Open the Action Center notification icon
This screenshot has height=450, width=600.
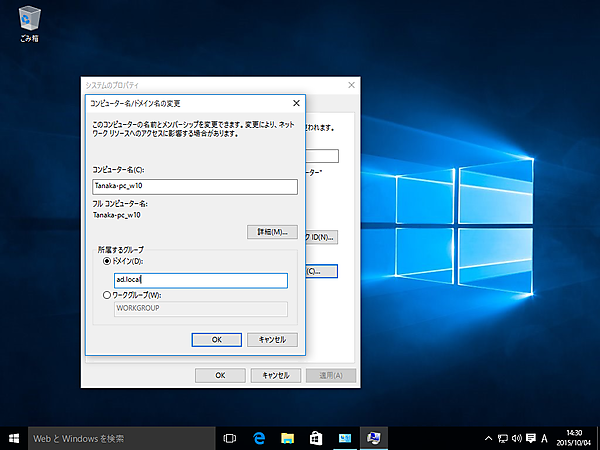(x=530, y=438)
